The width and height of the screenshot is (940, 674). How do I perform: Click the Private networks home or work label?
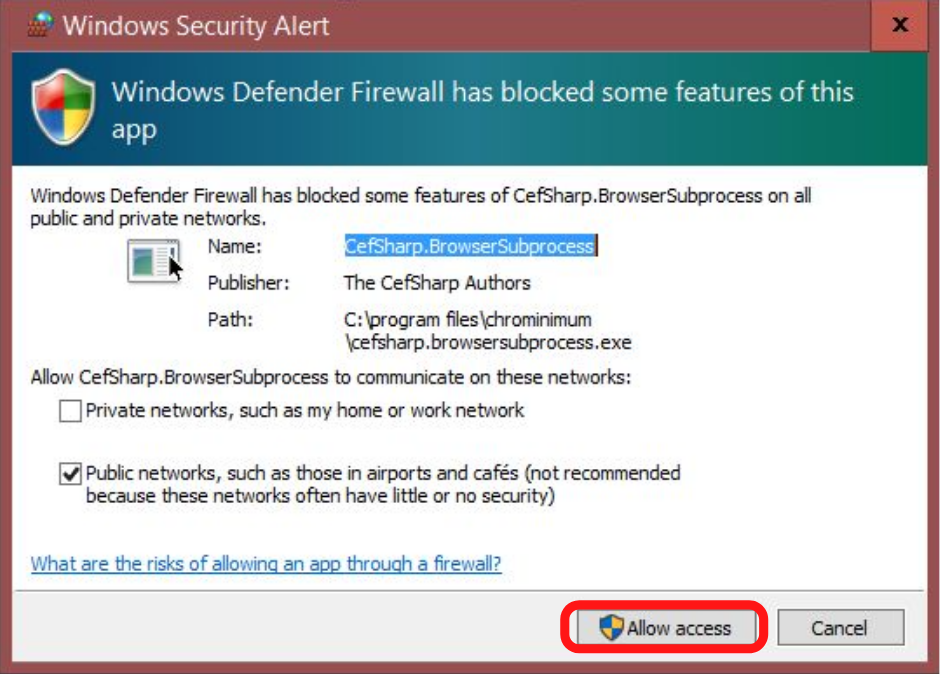coord(305,410)
